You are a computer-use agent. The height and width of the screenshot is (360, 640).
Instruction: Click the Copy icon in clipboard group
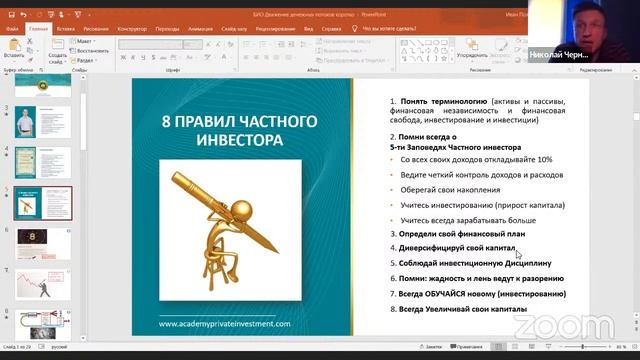[x=29, y=51]
